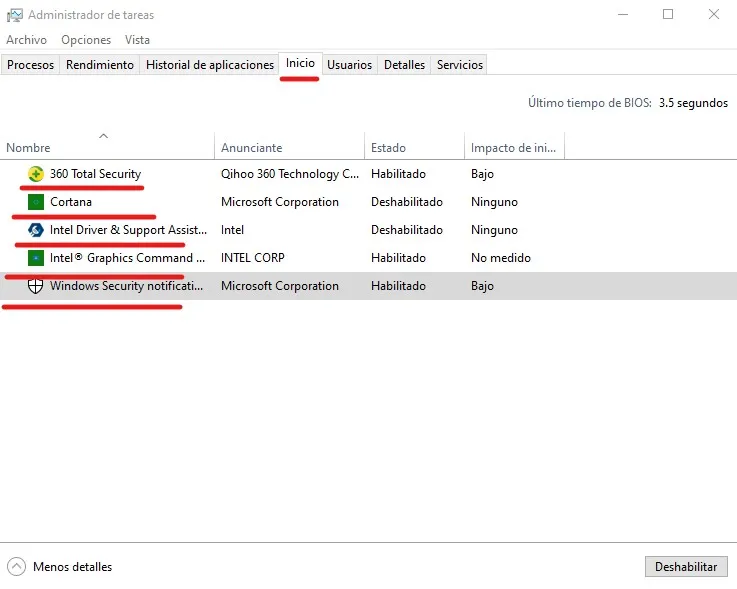Select Intel Graphics Command entry name
The height and width of the screenshot is (589, 737).
point(127,258)
